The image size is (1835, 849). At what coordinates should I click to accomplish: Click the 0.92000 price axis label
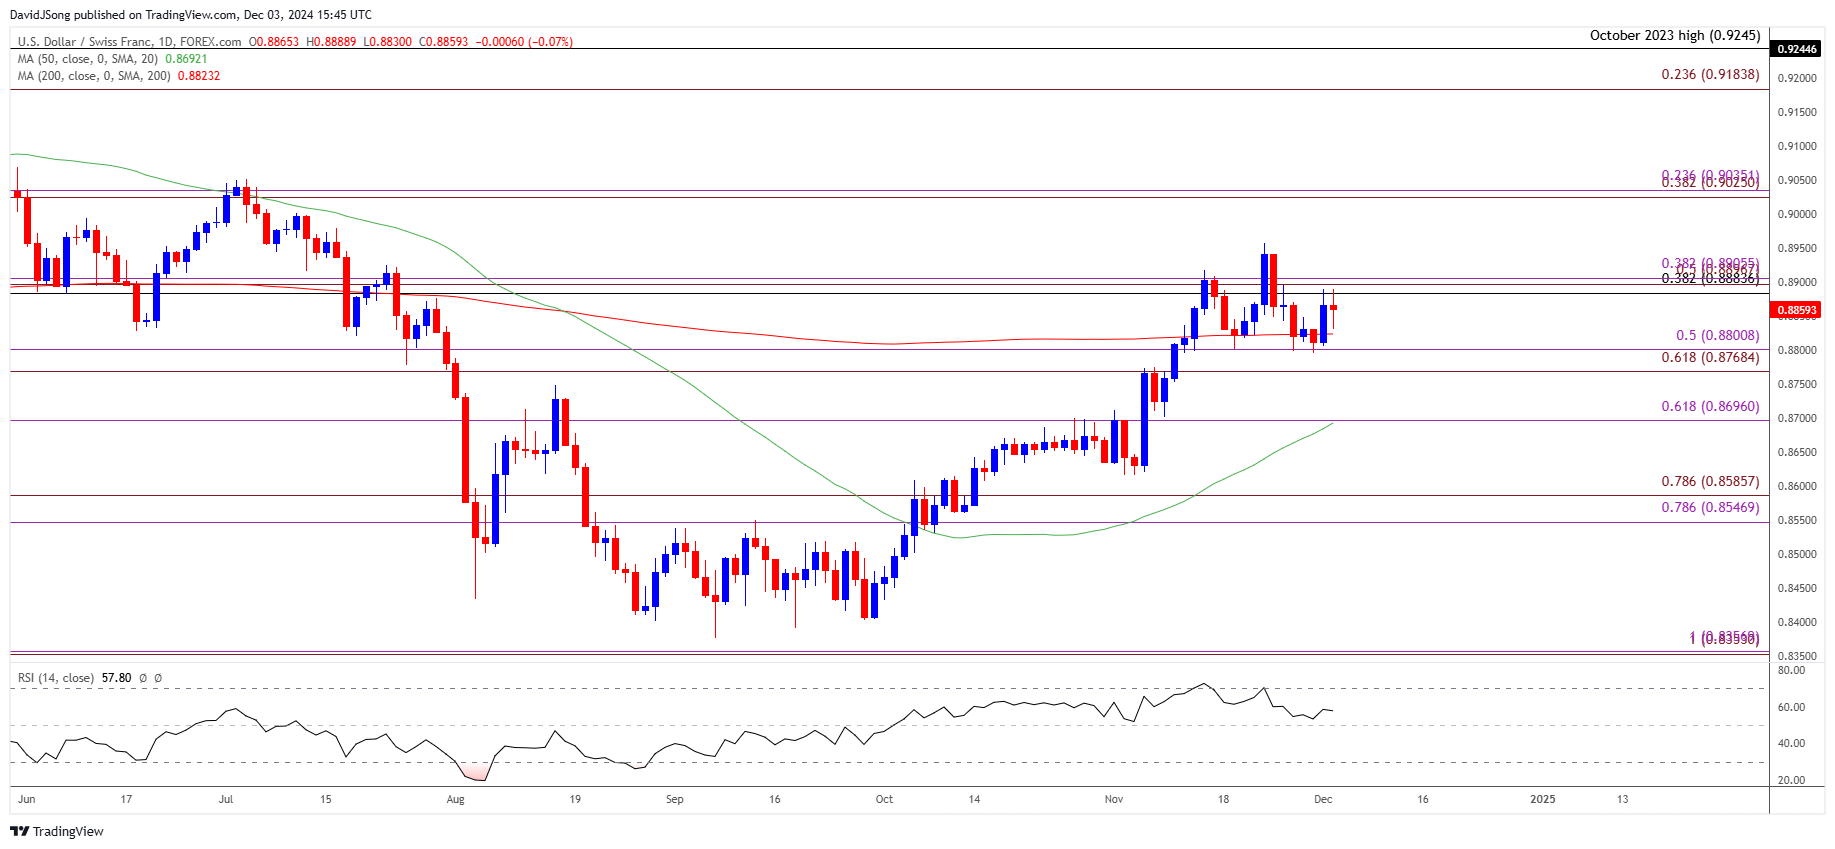[1797, 79]
